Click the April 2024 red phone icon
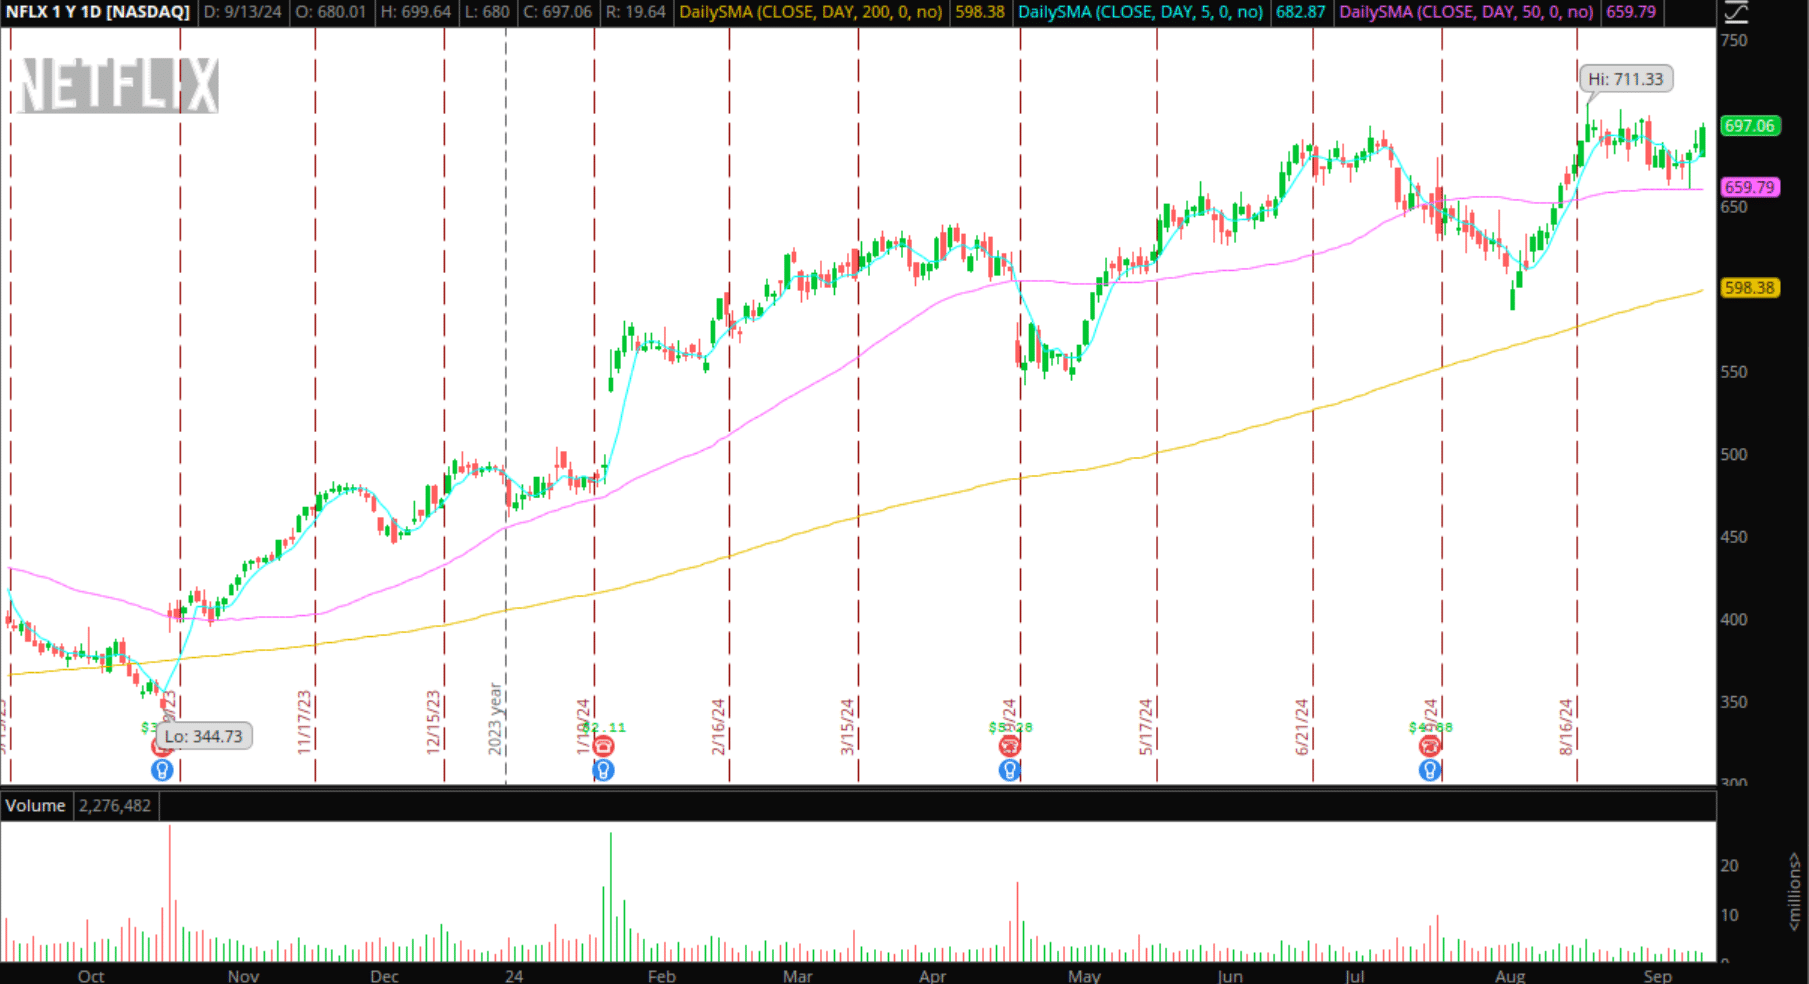 pyautogui.click(x=1010, y=746)
